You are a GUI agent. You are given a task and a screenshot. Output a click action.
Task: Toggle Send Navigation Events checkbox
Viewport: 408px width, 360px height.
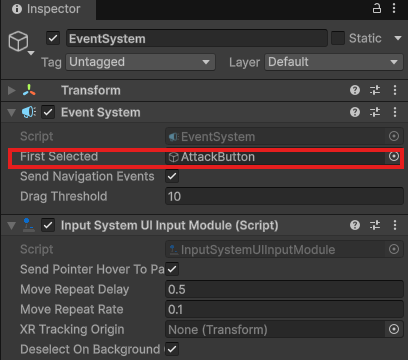pos(172,176)
